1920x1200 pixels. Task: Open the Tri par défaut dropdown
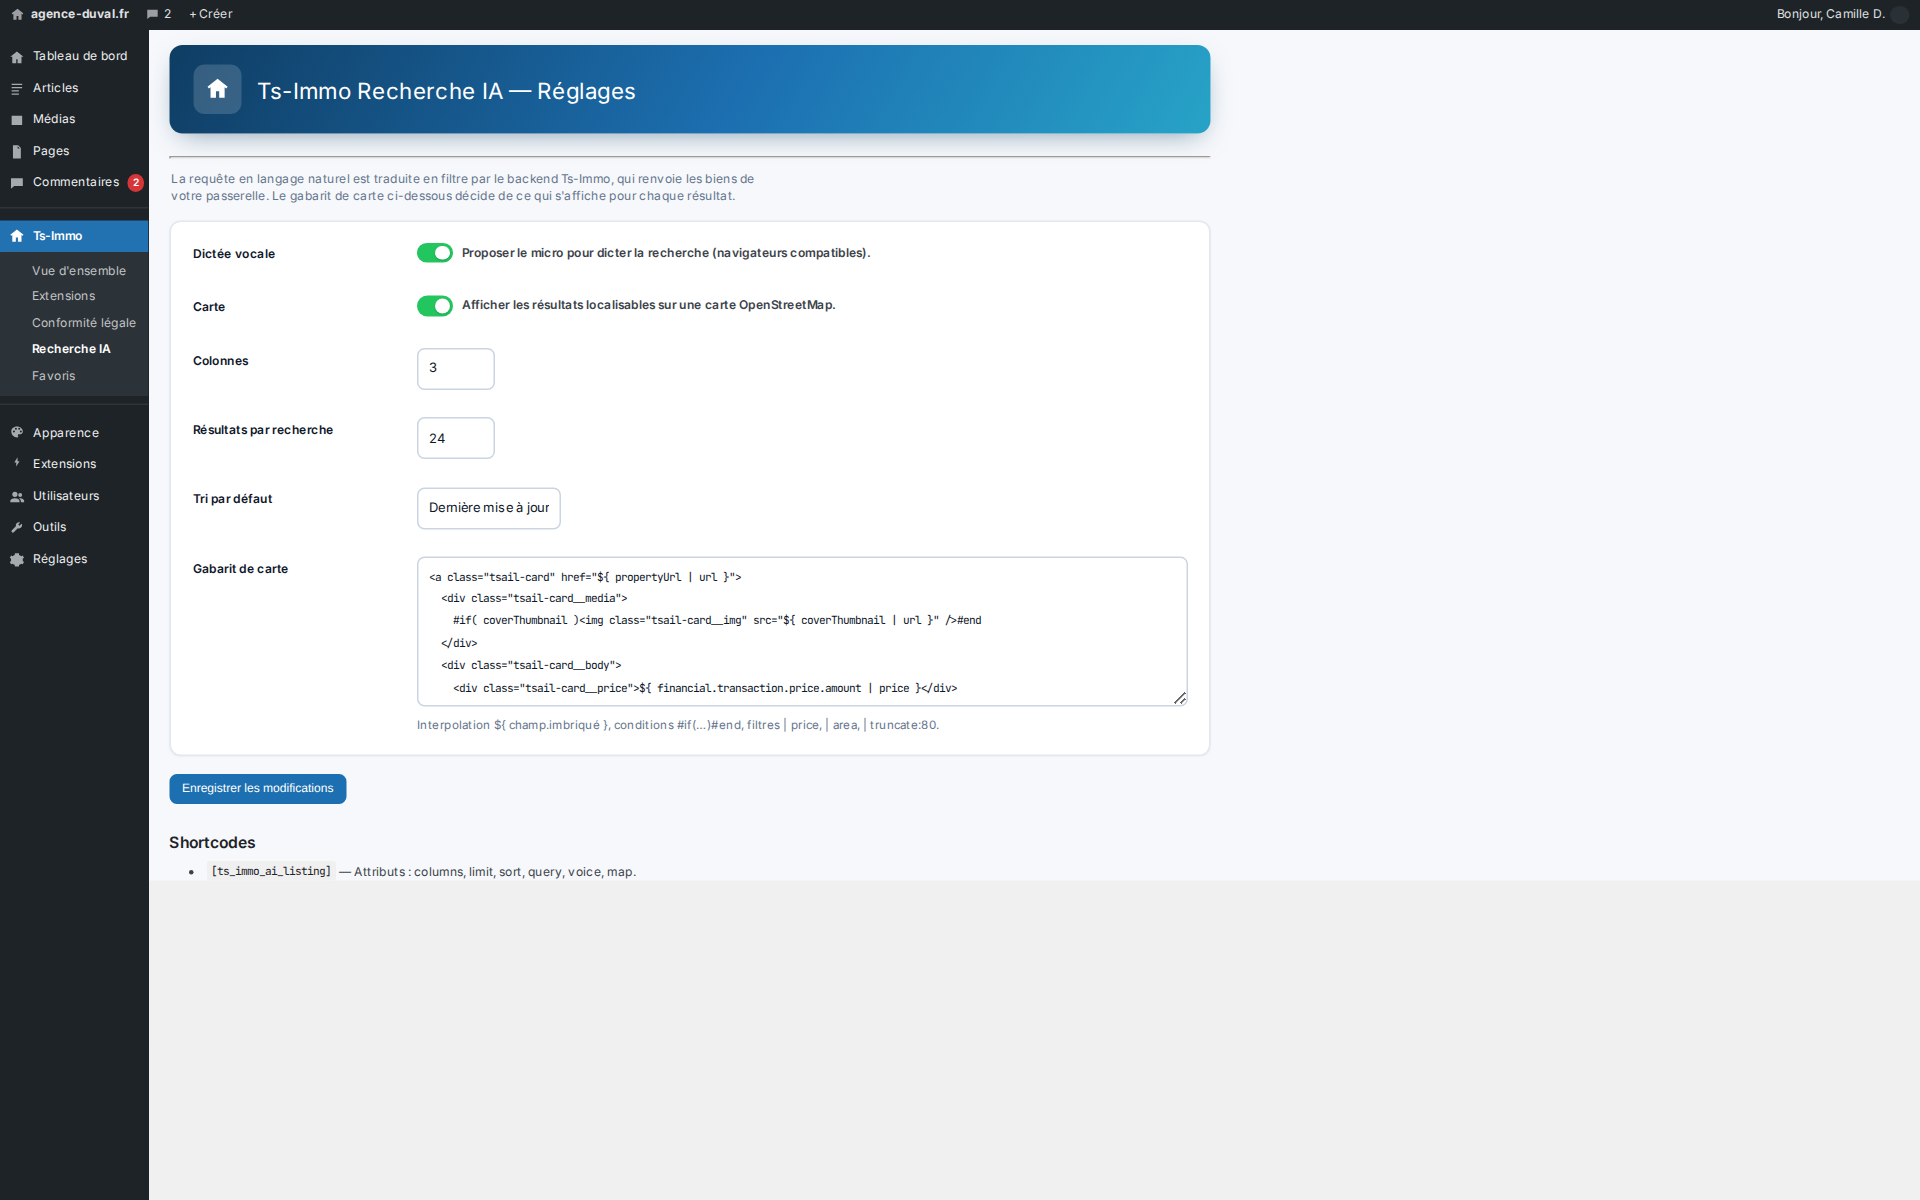(x=489, y=508)
